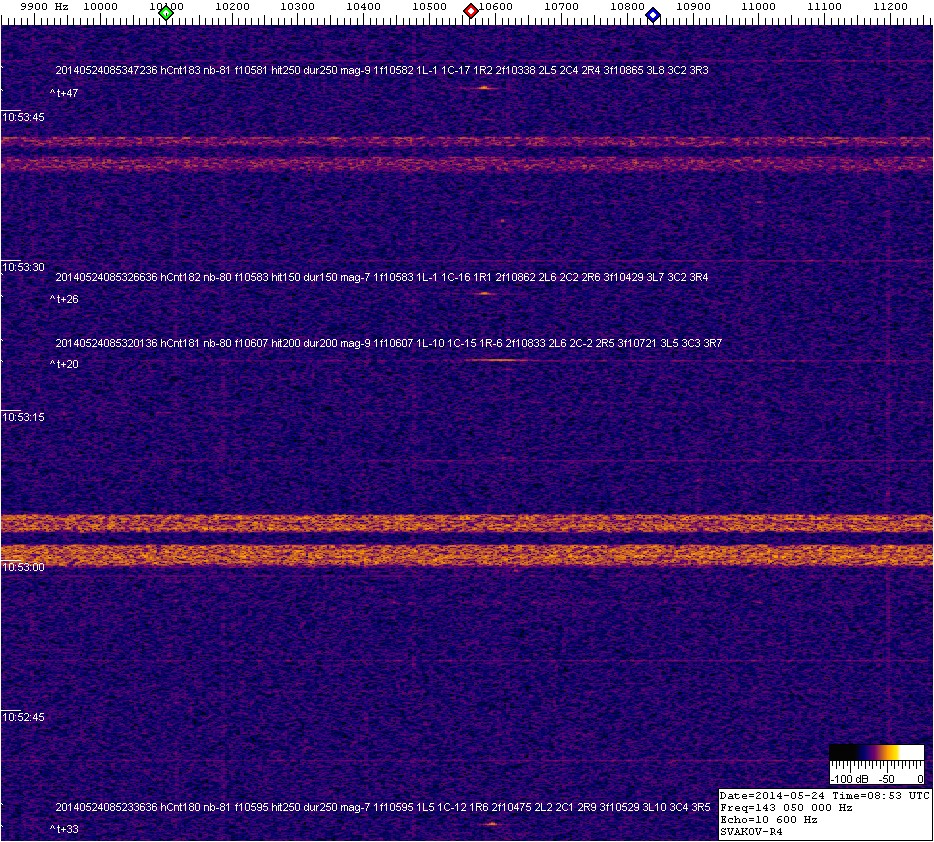Click the Freq=143 050 000 Hz info line
The image size is (934, 842).
click(786, 807)
